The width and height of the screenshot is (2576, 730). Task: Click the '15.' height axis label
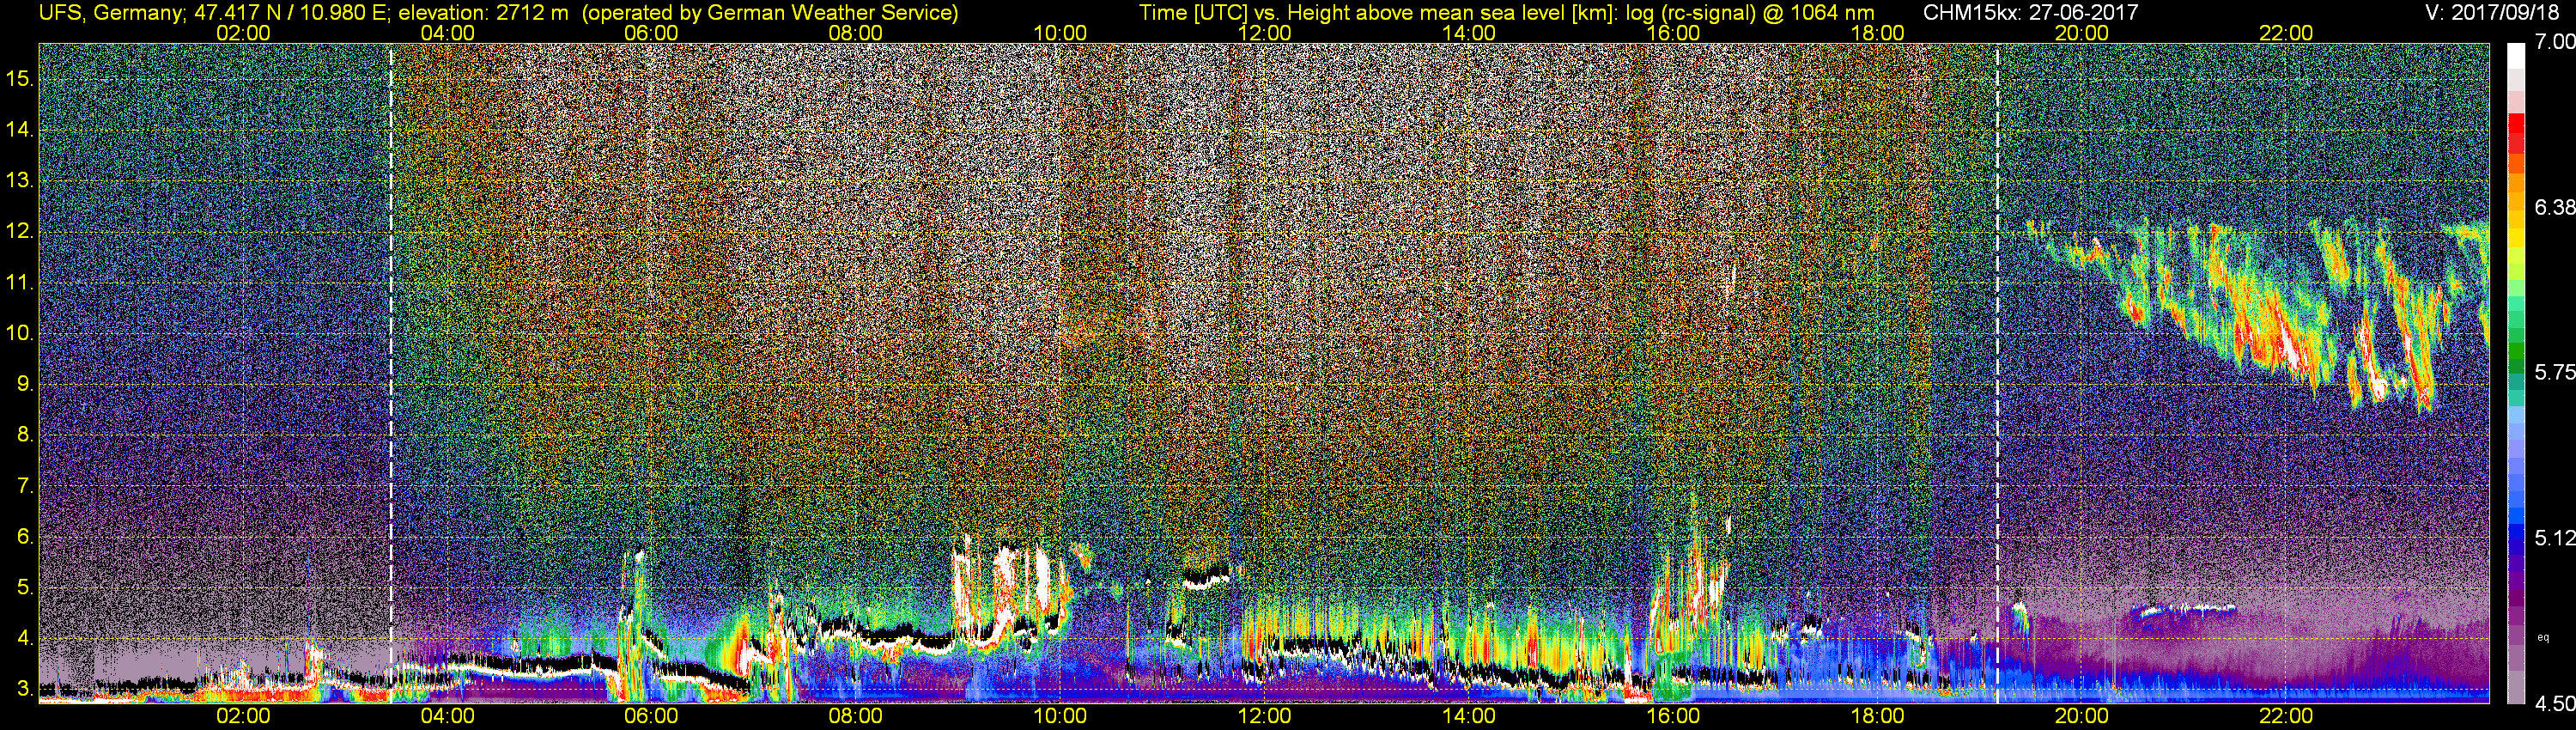click(x=19, y=79)
